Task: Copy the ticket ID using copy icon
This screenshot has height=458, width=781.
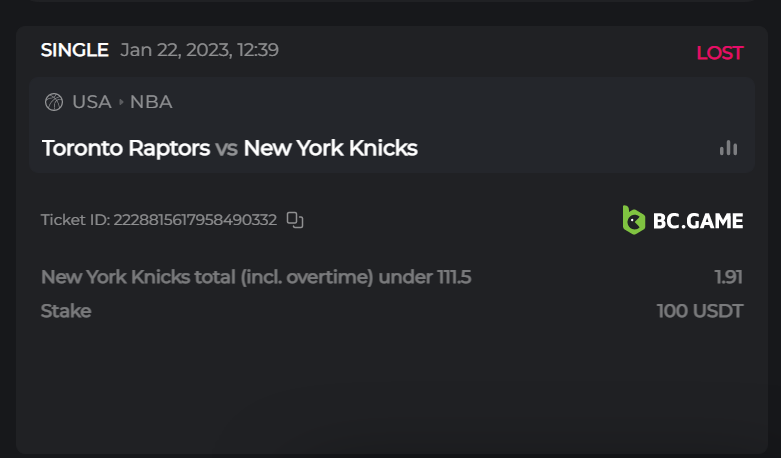Action: (x=295, y=220)
